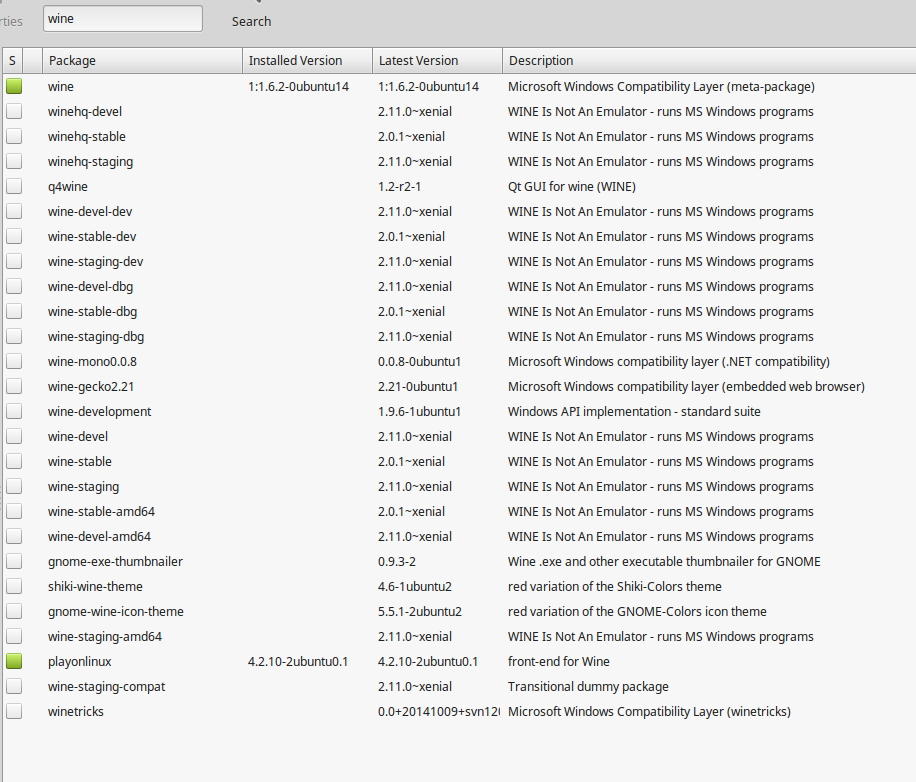This screenshot has width=916, height=782.
Task: Toggle the installed checkbox for wine package
Action: (x=14, y=86)
